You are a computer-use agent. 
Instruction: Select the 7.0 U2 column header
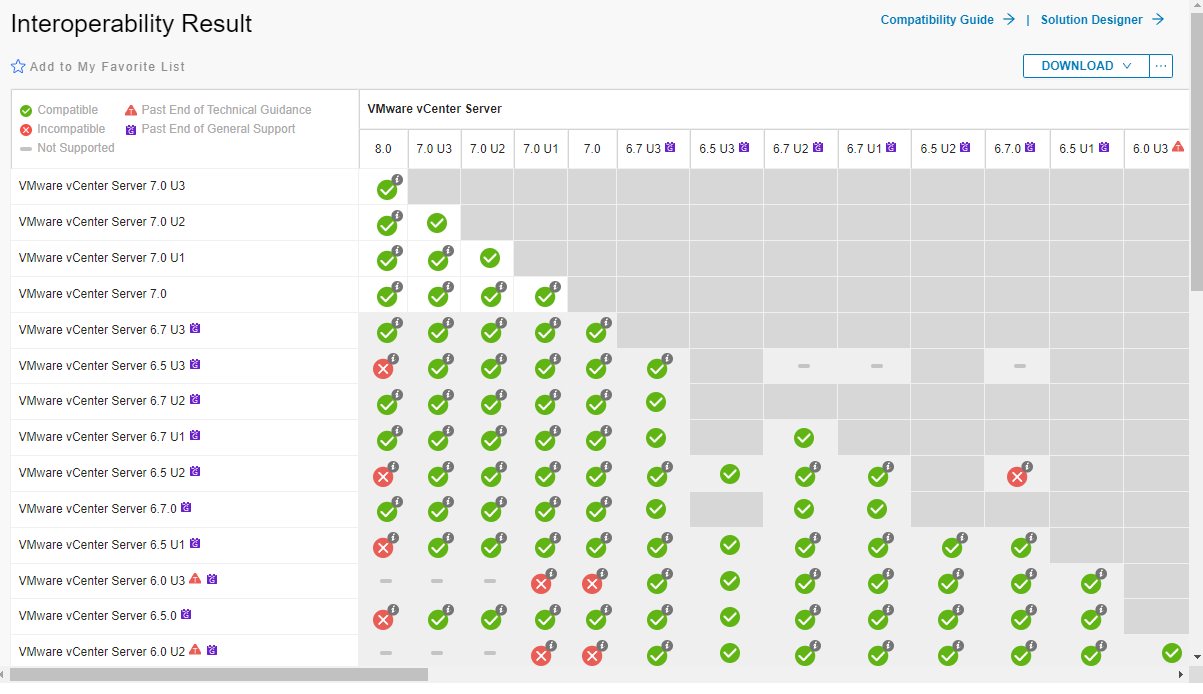(487, 149)
